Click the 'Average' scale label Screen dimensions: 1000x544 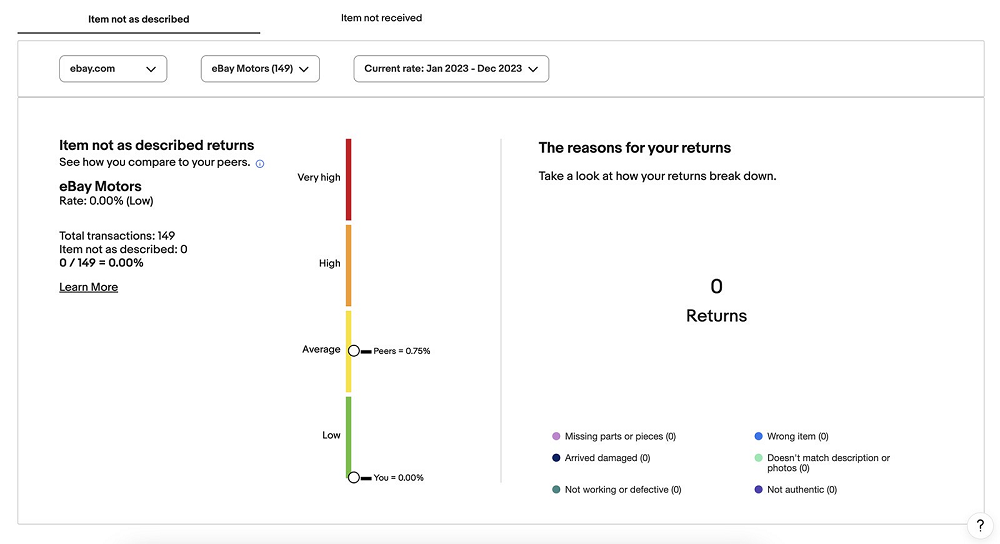click(x=321, y=349)
